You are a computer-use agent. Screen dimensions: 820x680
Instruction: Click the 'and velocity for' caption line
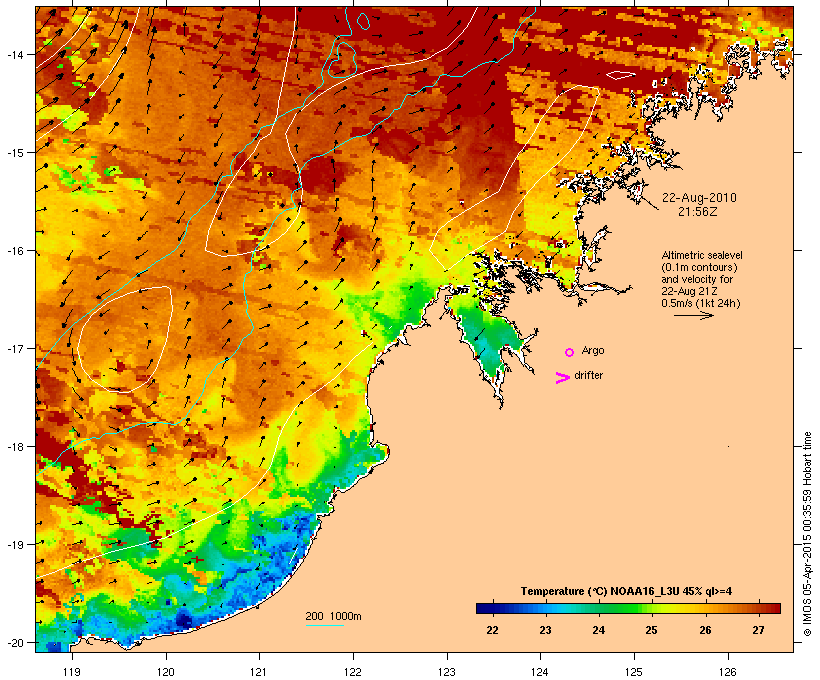point(697,279)
